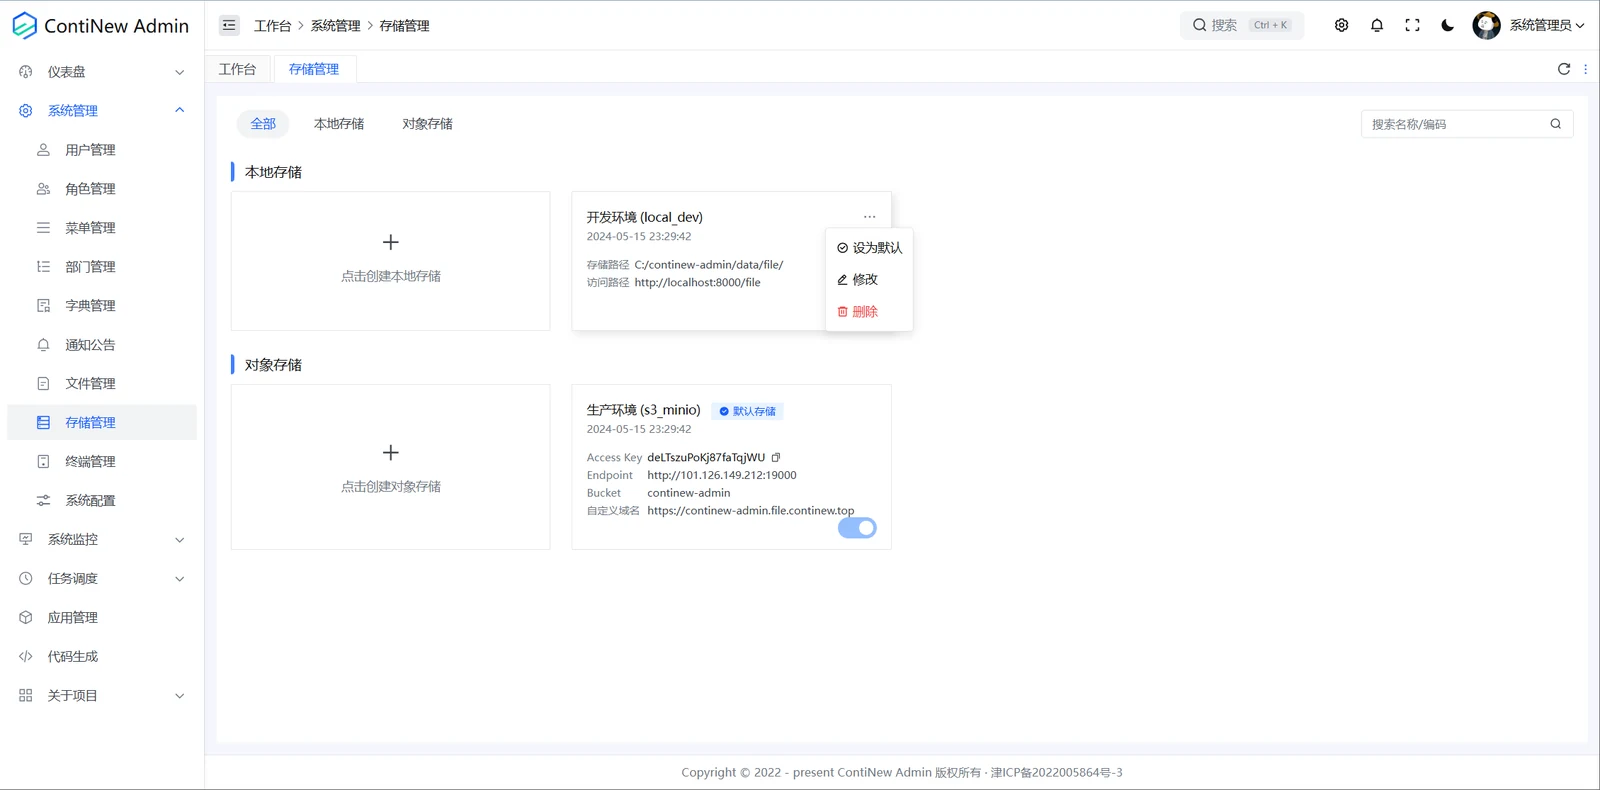The image size is (1600, 790).
Task: Choose 删除 in the context menu
Action: tap(869, 312)
